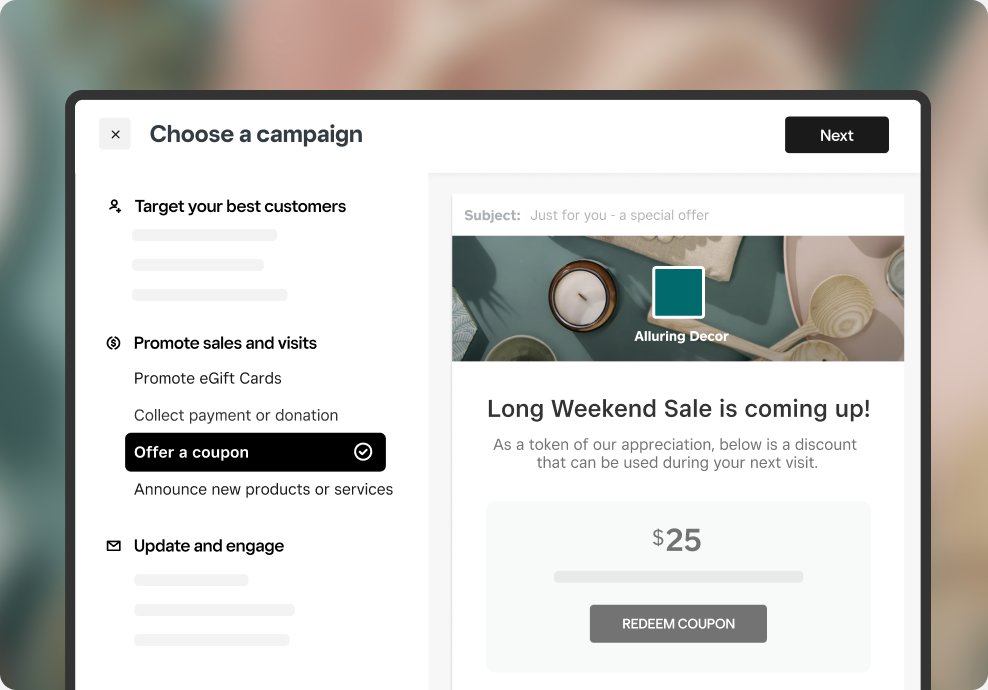Select Promote eGift Cards campaign
This screenshot has width=988, height=690.
(207, 378)
